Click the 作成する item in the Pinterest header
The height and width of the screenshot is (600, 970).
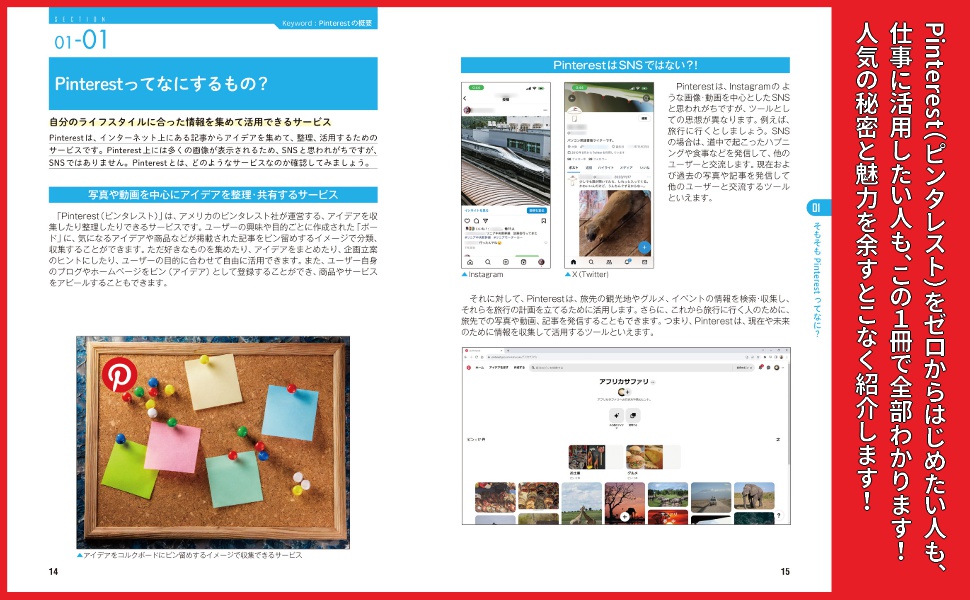(x=520, y=367)
